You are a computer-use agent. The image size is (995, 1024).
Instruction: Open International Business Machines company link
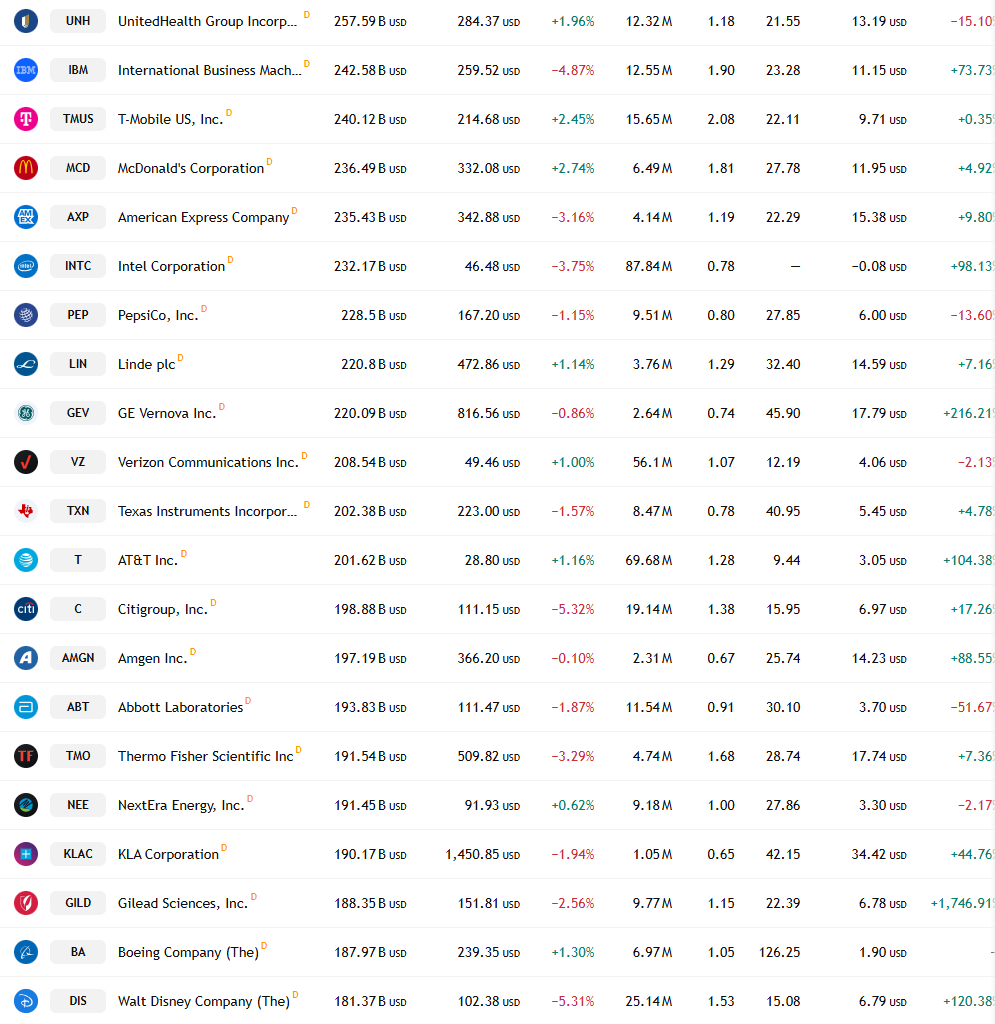click(210, 71)
